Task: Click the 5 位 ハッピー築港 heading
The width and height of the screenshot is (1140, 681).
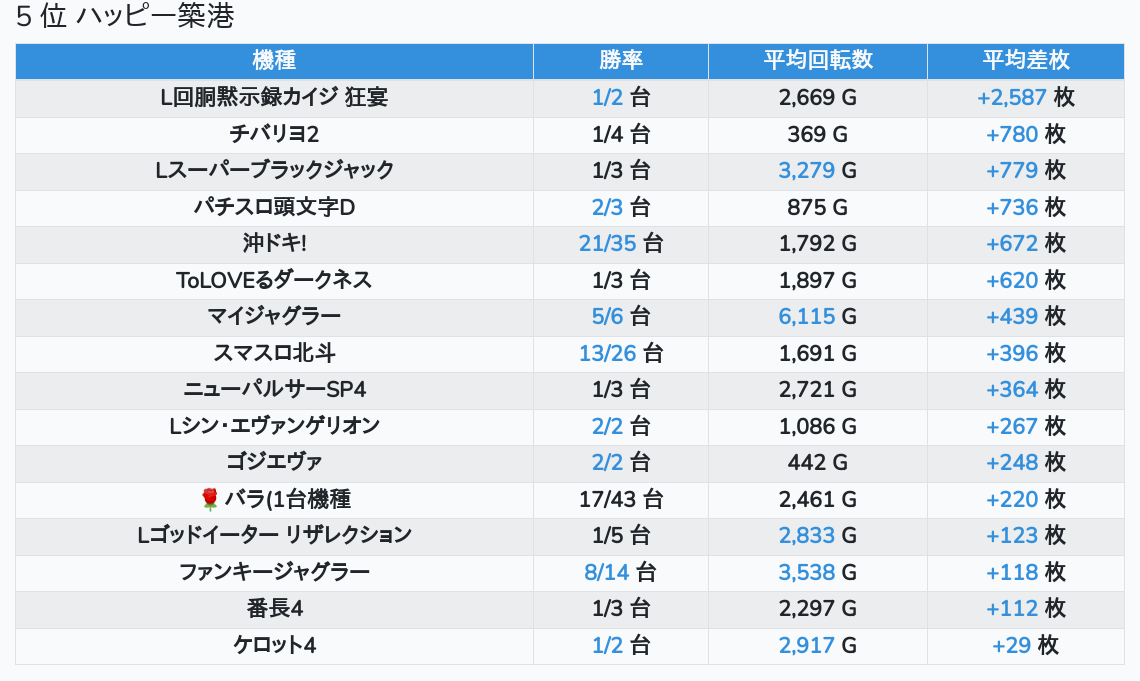Action: [x=125, y=16]
